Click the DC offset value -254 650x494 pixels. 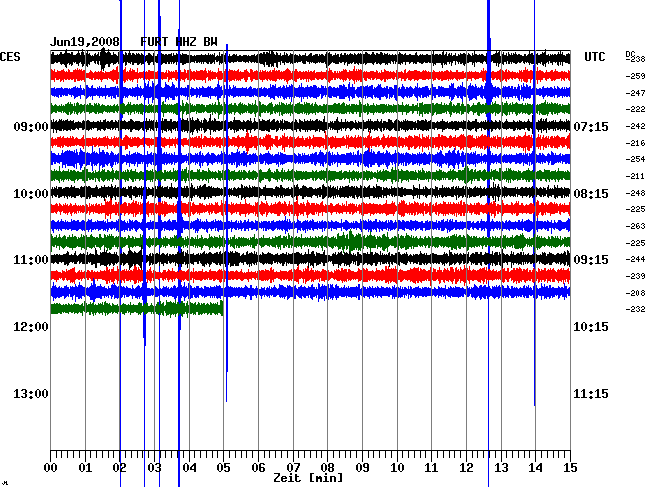click(635, 159)
